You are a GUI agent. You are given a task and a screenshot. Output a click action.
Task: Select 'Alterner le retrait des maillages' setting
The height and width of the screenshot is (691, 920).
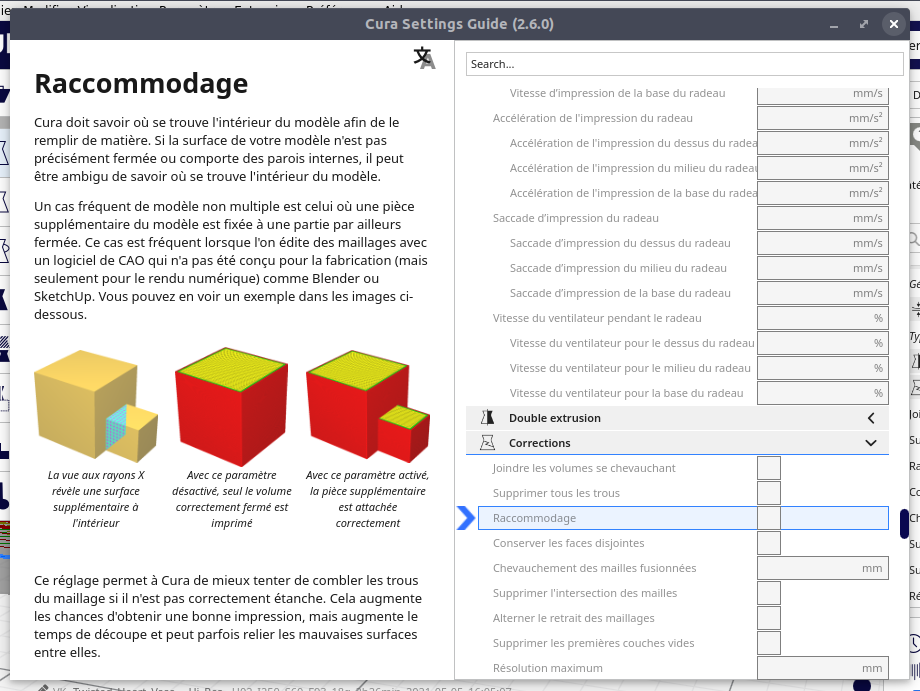point(574,618)
